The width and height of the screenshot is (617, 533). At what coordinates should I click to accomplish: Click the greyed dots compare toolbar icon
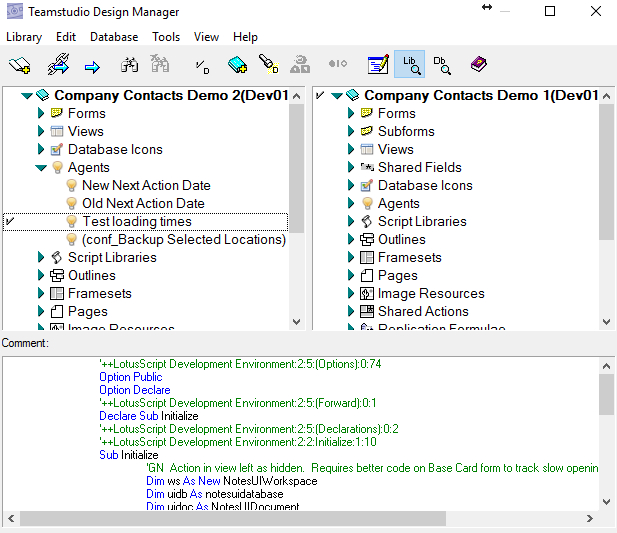pos(338,63)
